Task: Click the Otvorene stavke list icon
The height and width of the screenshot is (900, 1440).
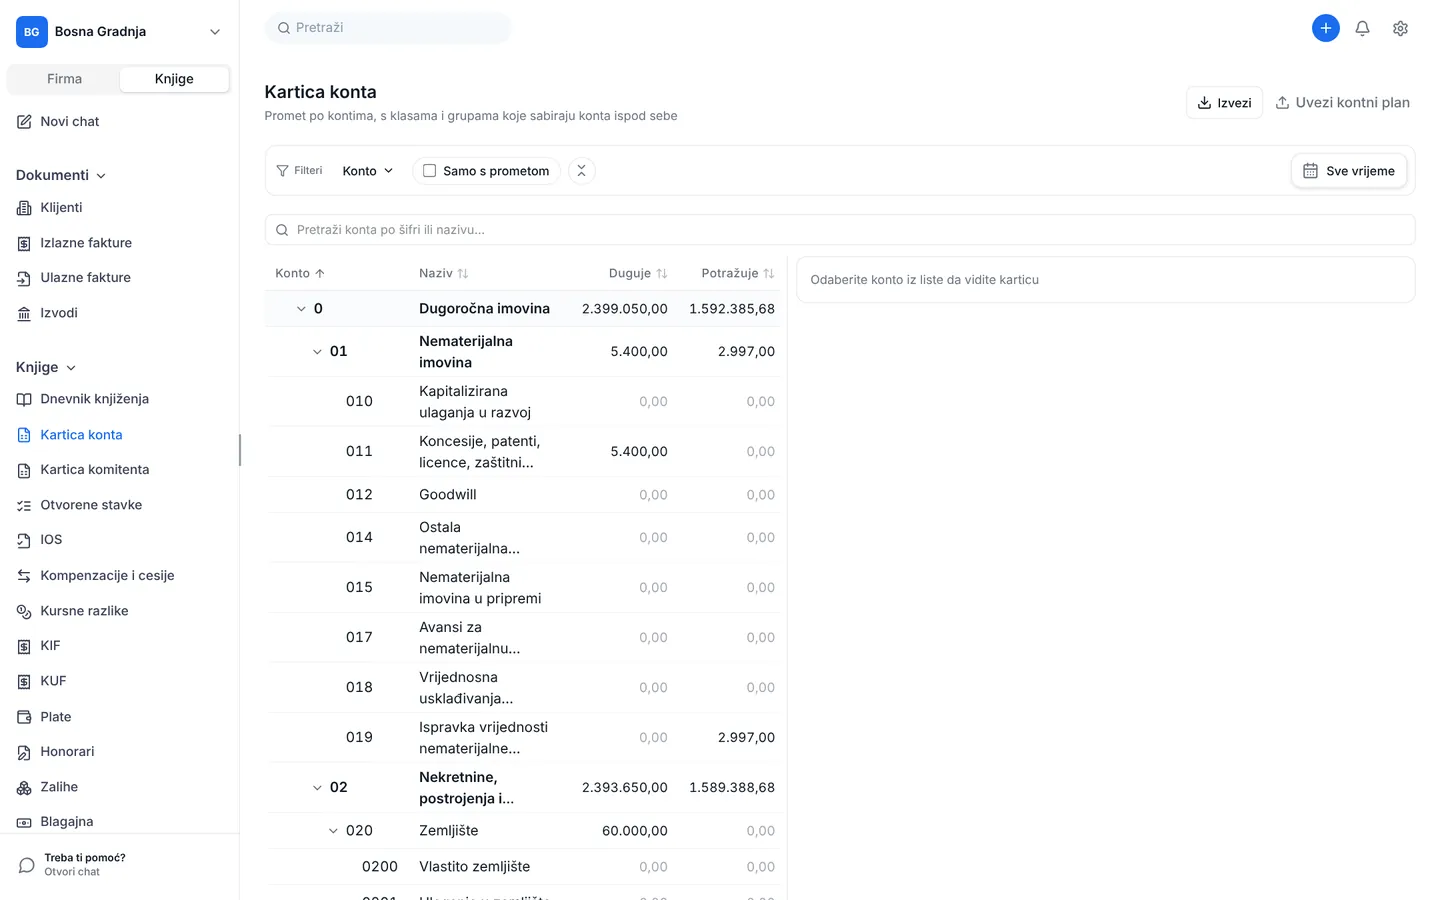Action: pyautogui.click(x=24, y=505)
